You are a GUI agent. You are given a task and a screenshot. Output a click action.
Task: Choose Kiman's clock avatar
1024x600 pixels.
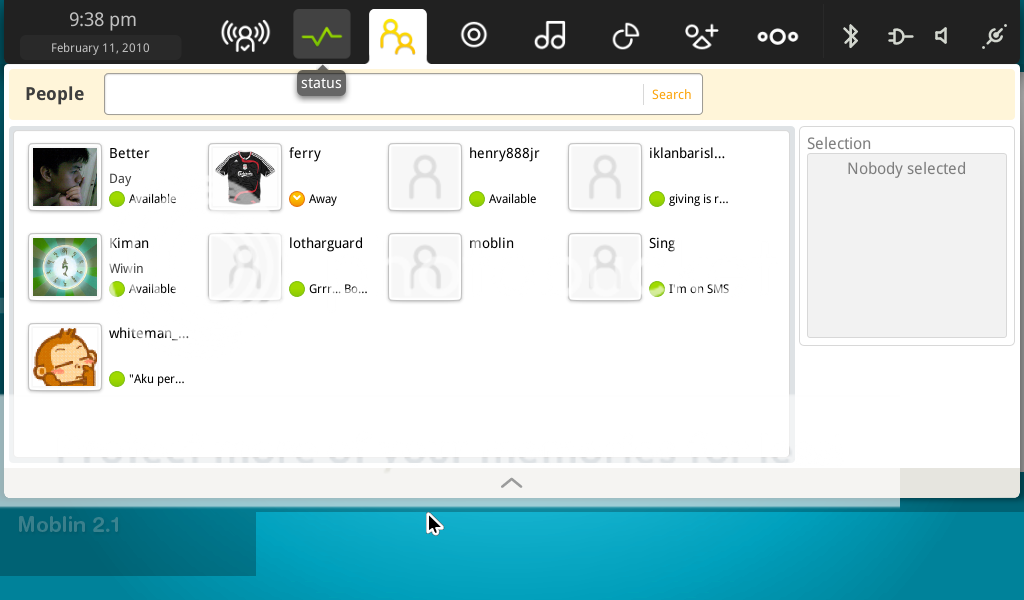(x=65, y=267)
